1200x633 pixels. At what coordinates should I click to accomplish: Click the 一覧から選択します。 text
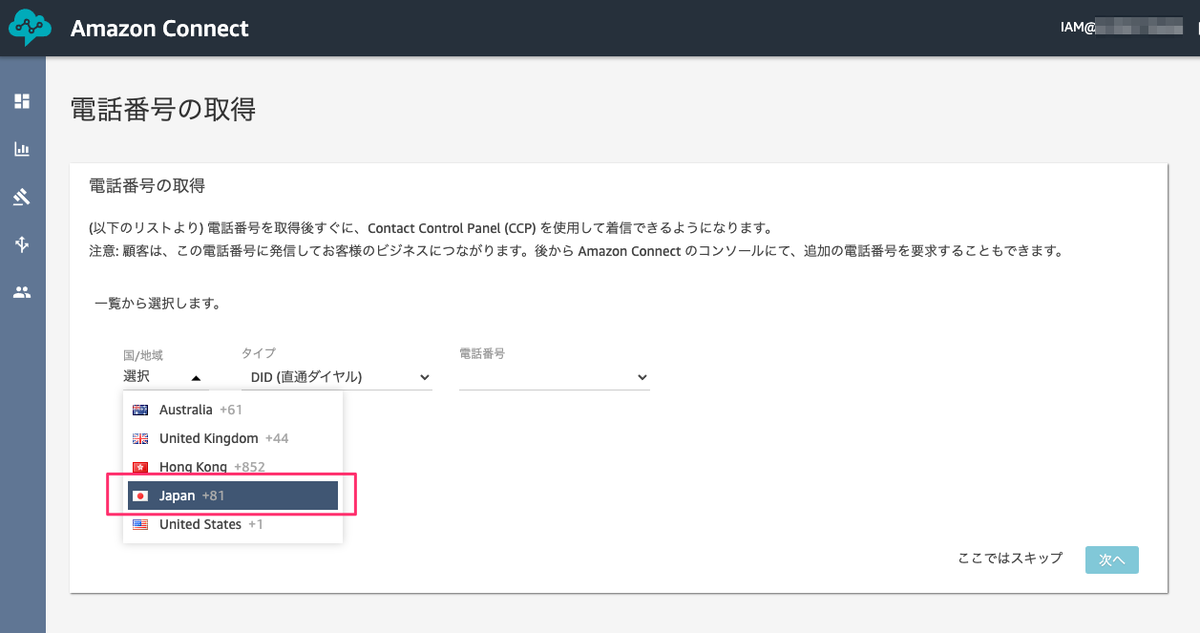point(158,302)
